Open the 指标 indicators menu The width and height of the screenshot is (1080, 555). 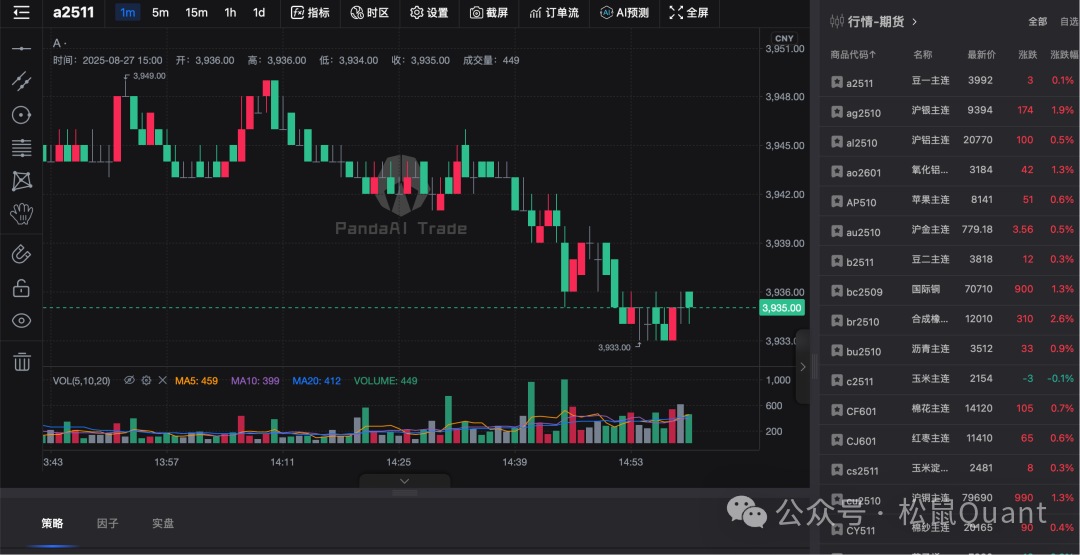310,12
